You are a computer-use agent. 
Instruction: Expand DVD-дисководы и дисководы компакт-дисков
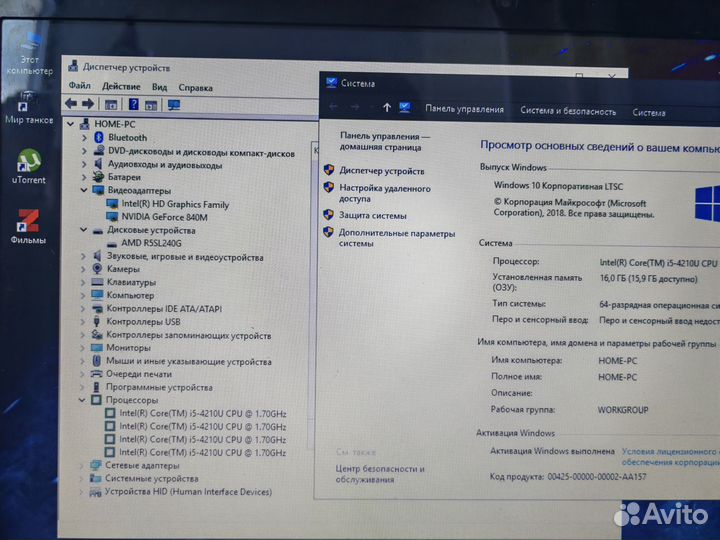[x=84, y=151]
